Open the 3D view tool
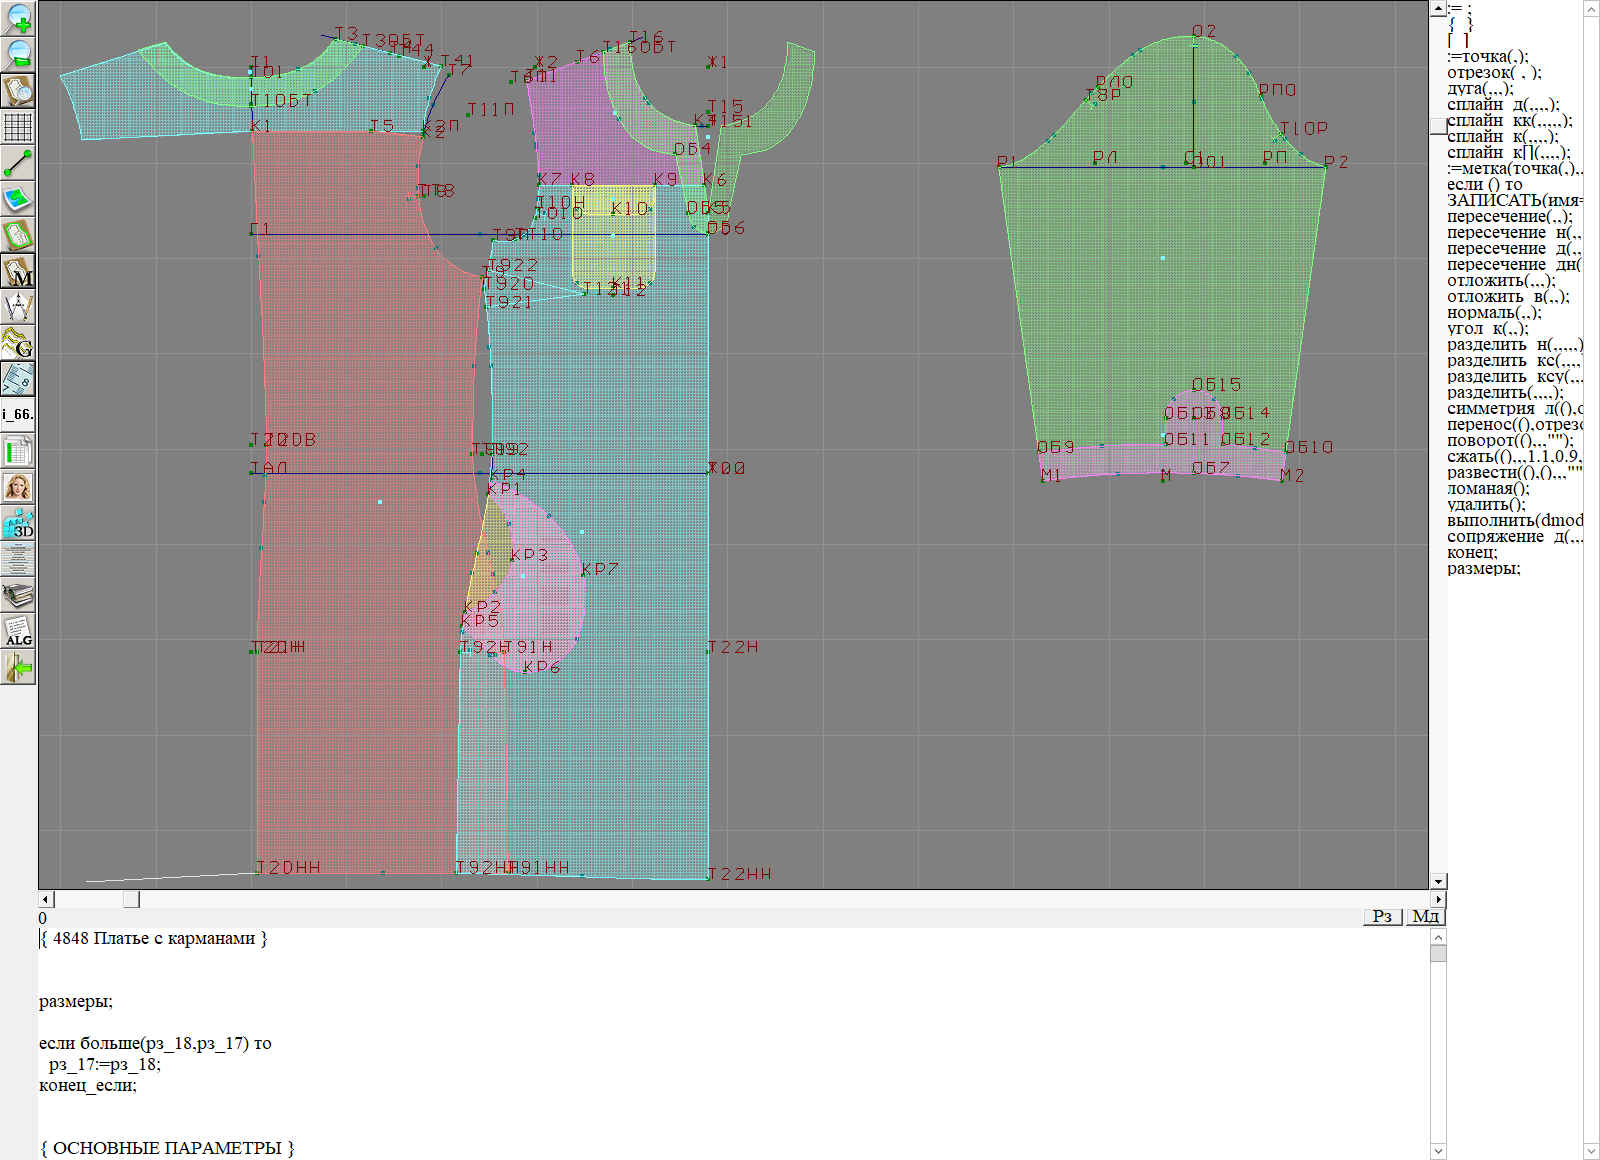Screen dimensions: 1600x1160 (x=18, y=524)
